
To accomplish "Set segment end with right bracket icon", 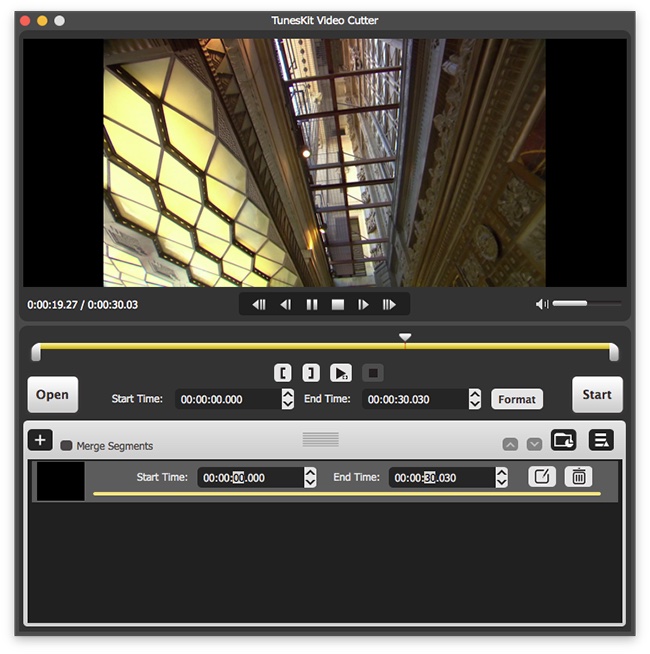I will tap(311, 373).
